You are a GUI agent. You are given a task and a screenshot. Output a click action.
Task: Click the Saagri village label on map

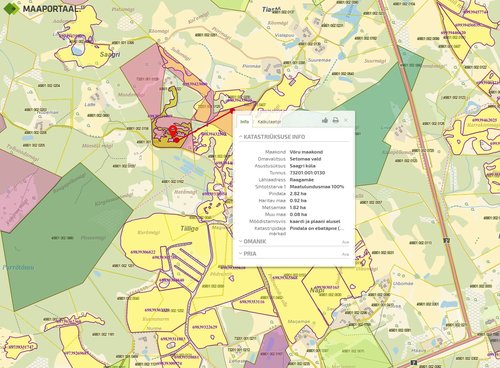click(110, 54)
